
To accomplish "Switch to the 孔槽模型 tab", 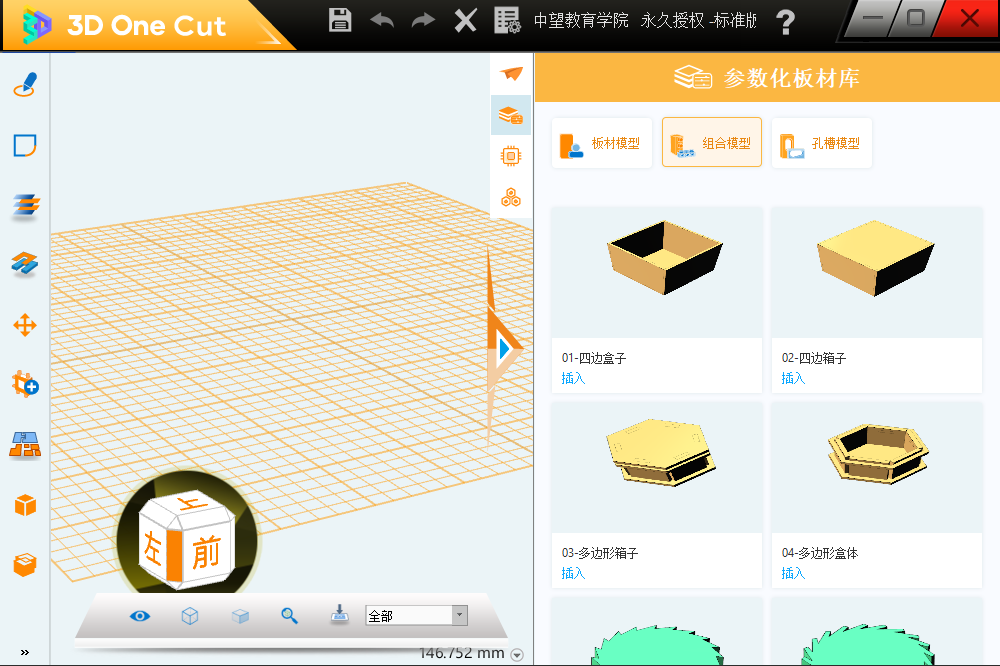I will coord(821,142).
